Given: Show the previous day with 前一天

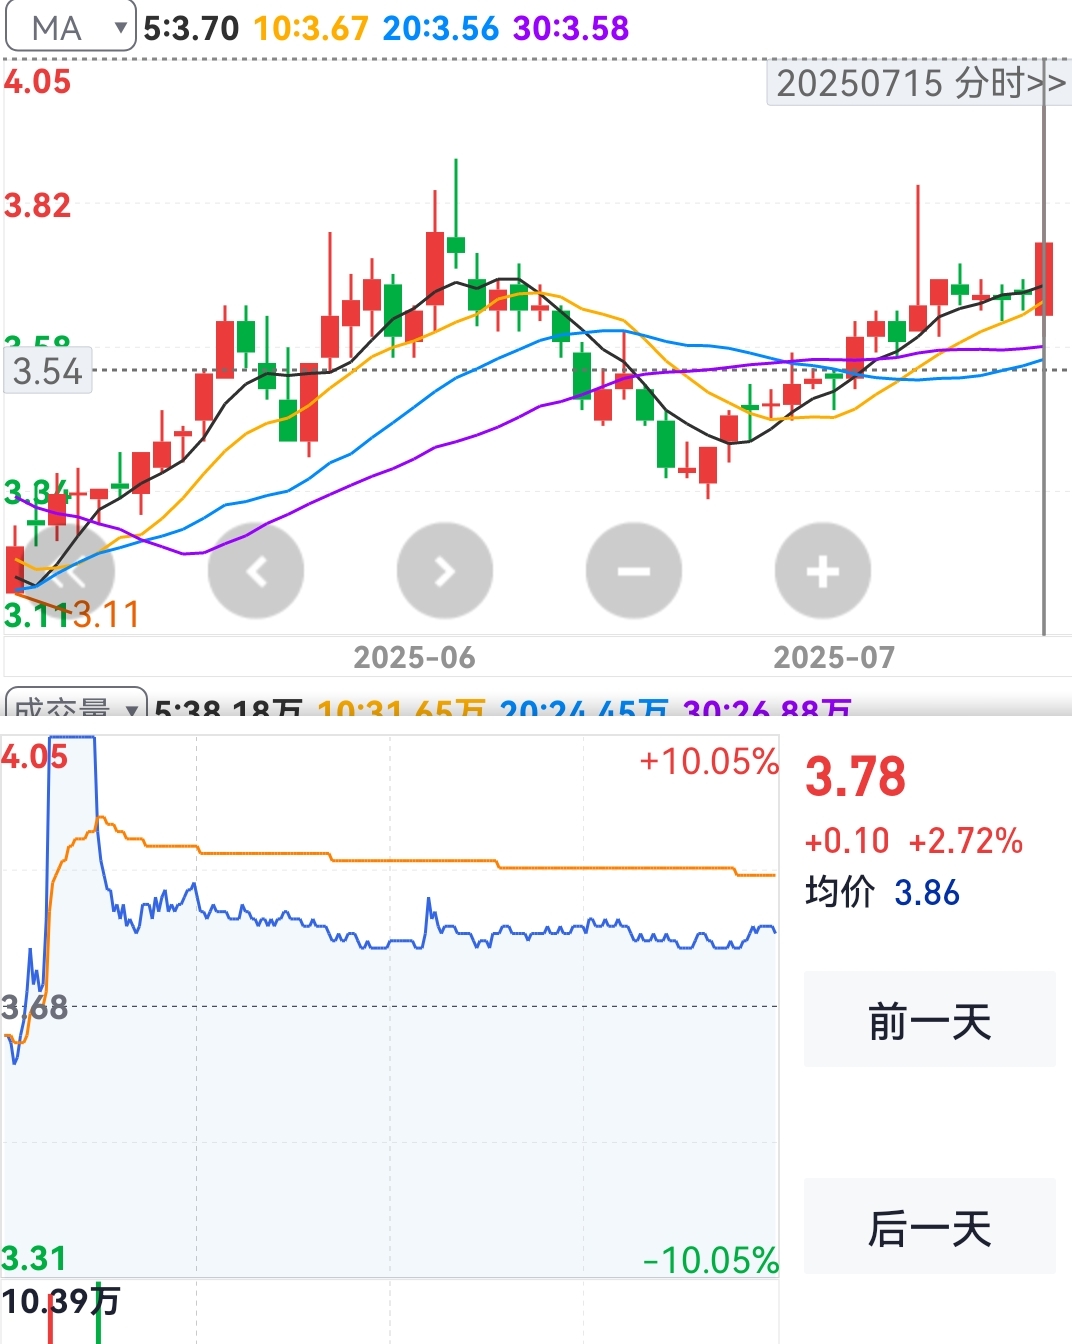Looking at the screenshot, I should point(929,1020).
